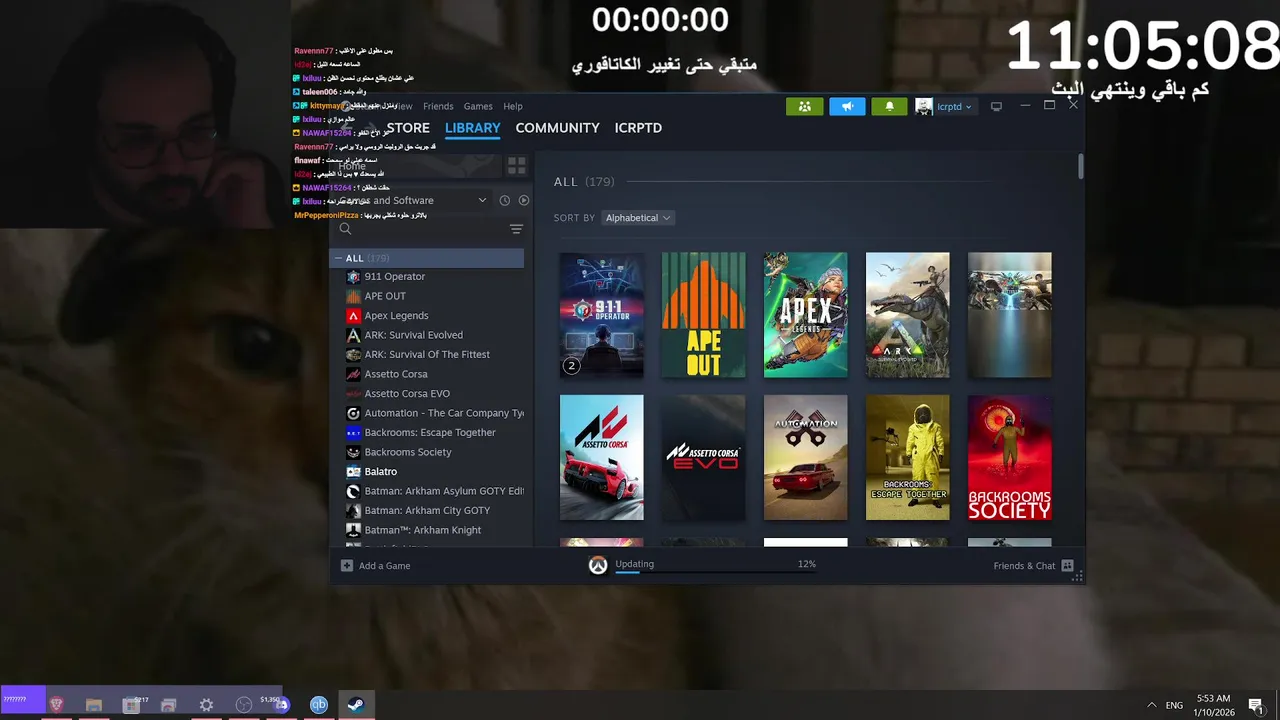Open the Alphabetical sort by dropdown
The height and width of the screenshot is (720, 1280).
coord(638,218)
